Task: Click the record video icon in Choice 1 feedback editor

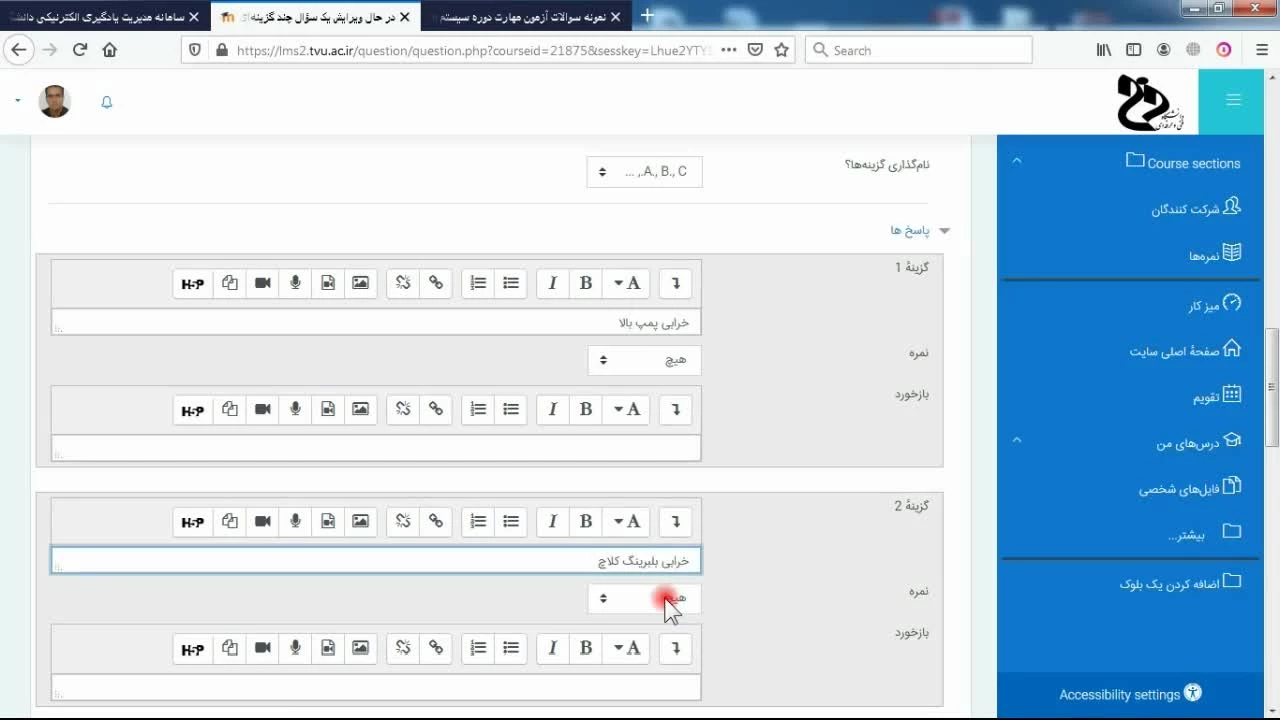Action: [263, 409]
